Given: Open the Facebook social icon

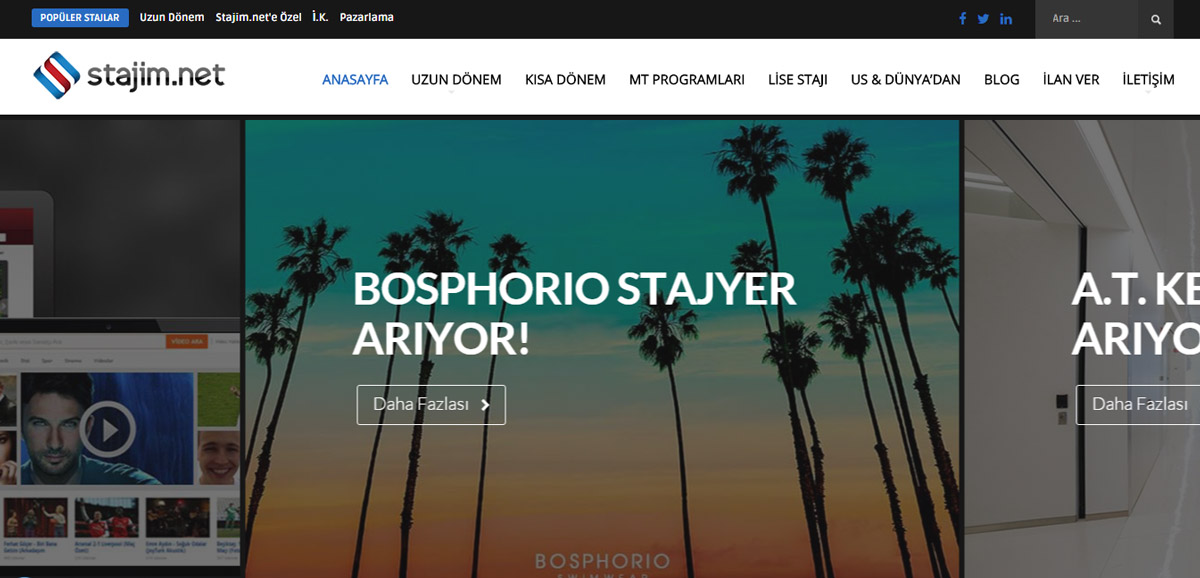Looking at the screenshot, I should (963, 18).
